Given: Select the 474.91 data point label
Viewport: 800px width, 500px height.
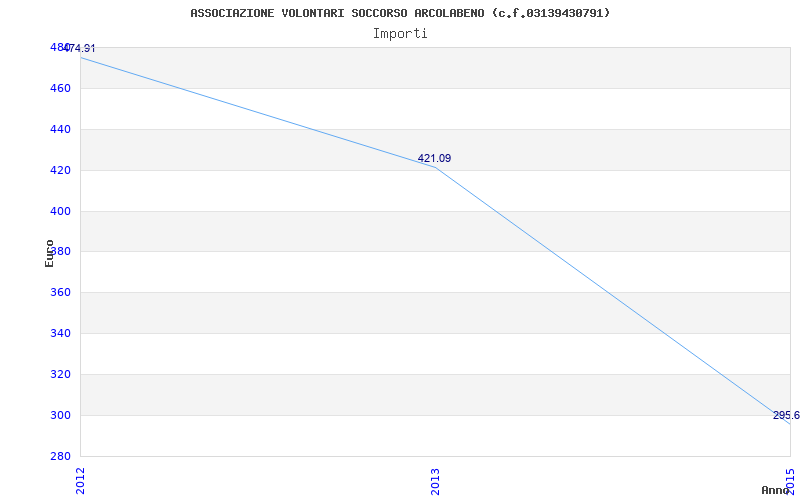Looking at the screenshot, I should pos(79,48).
